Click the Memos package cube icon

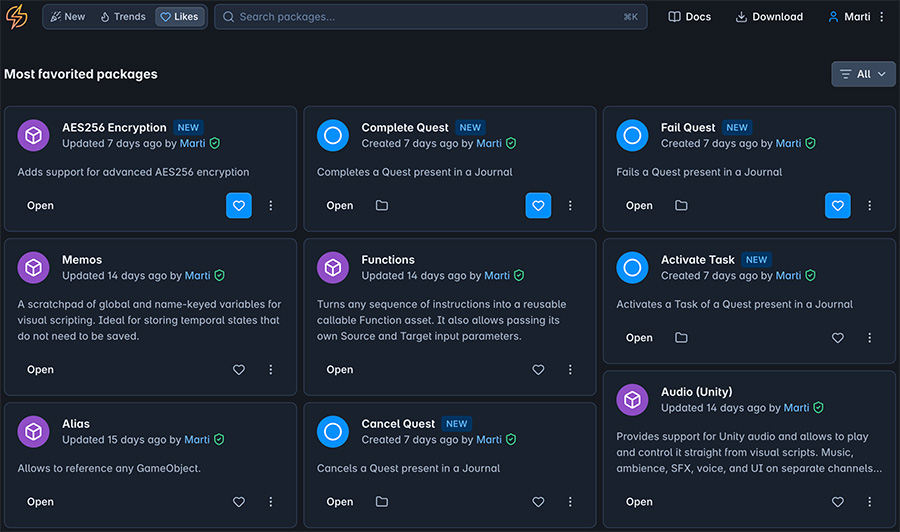33,267
